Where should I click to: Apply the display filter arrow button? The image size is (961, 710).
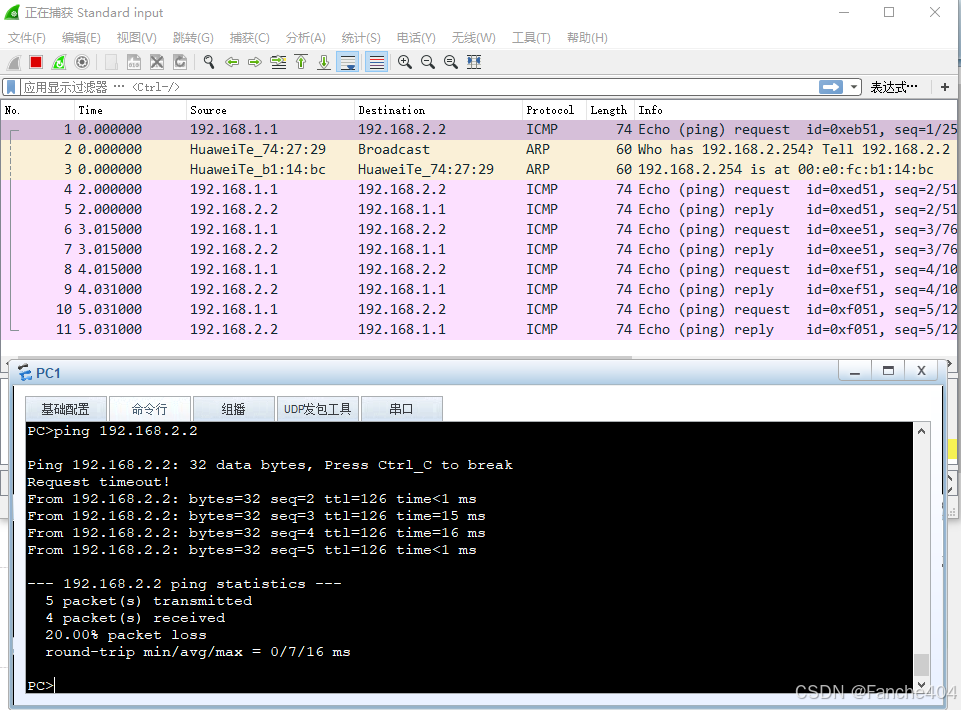[830, 87]
